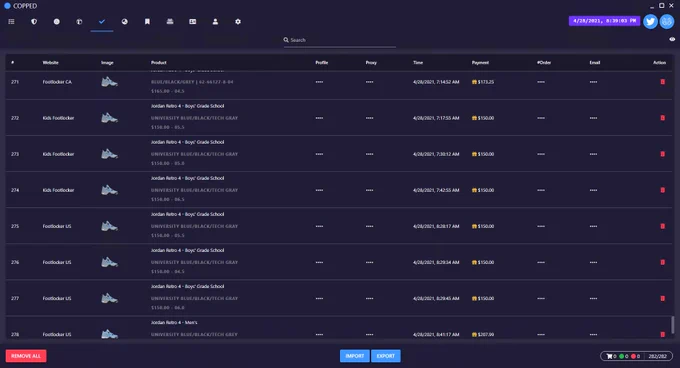Screen dimensions: 680x368
Task: Open the user account tab
Action: tap(215, 22)
